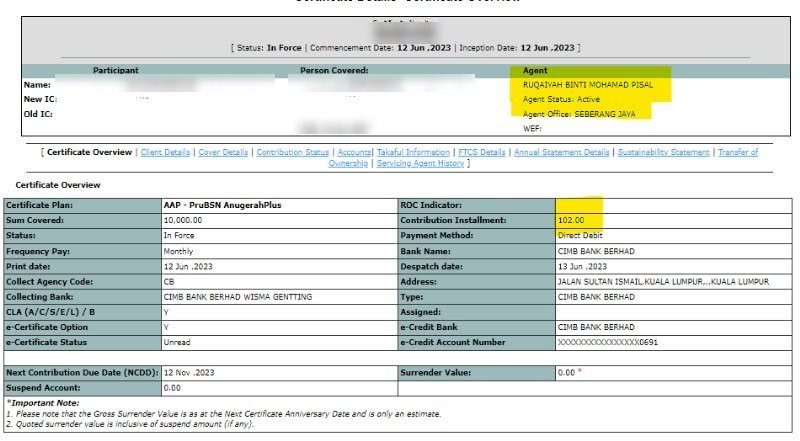Viewport: 800px width, 441px height.
Task: Click the Participant column header
Action: pos(115,70)
